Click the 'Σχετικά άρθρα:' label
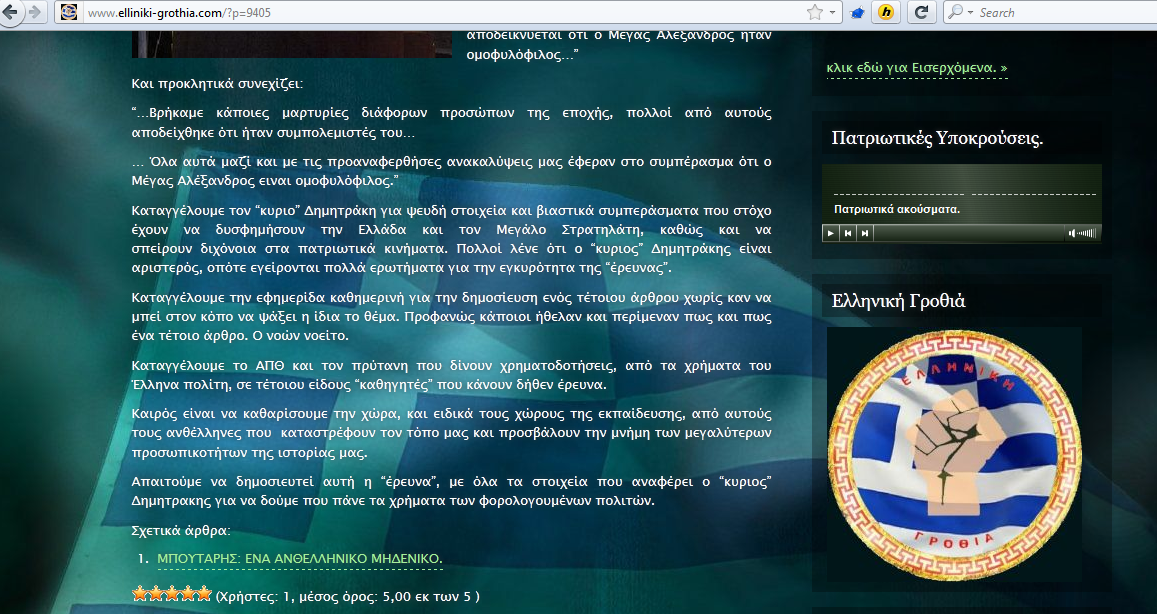 pyautogui.click(x=181, y=531)
